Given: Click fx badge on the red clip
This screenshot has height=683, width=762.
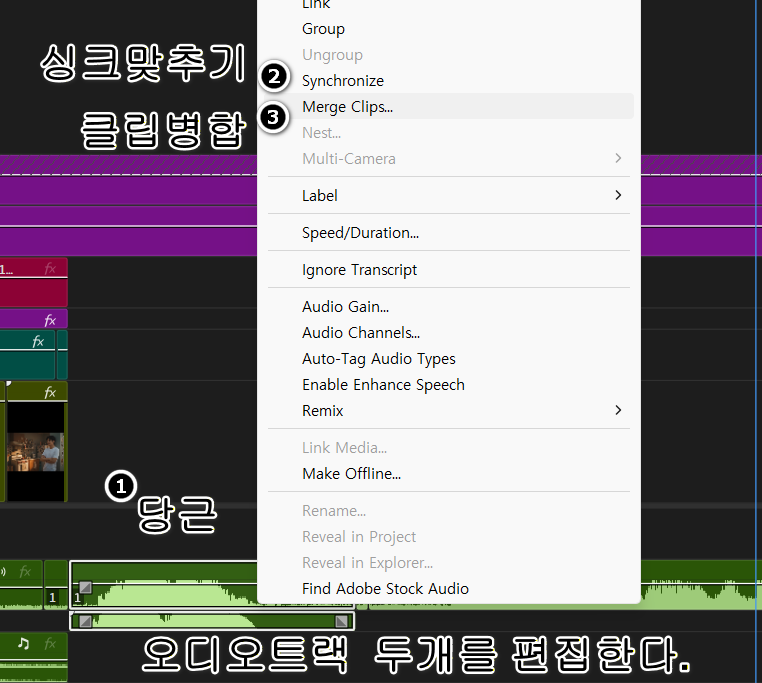Looking at the screenshot, I should click(x=50, y=268).
